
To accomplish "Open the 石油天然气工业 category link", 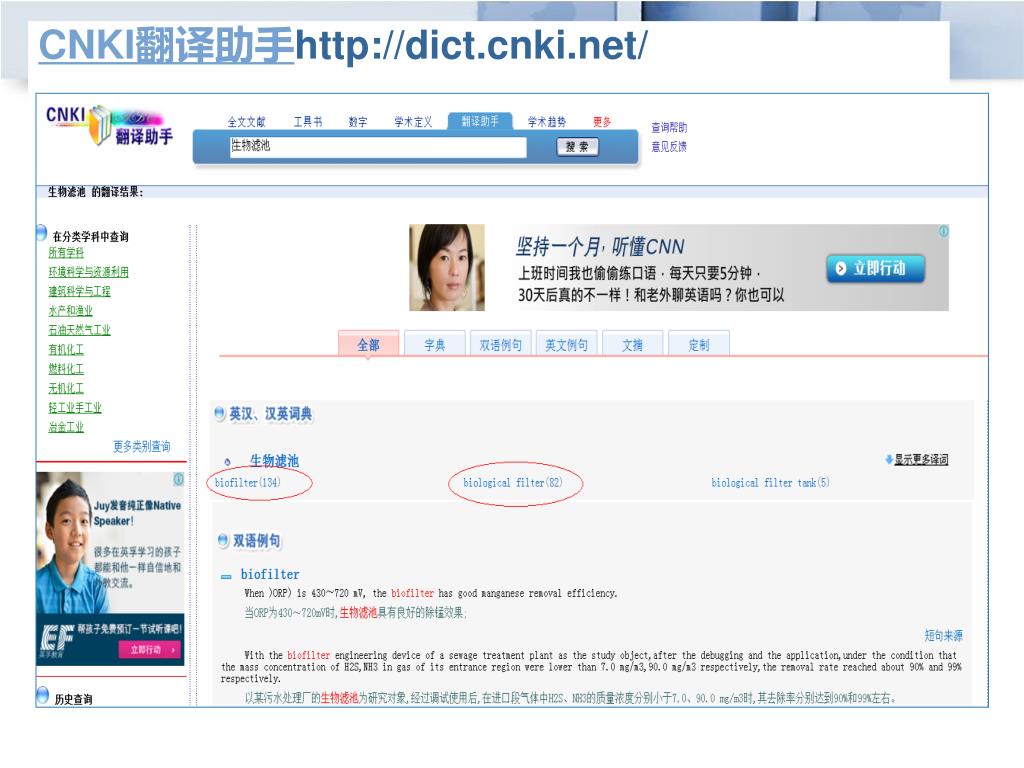I will 79,330.
